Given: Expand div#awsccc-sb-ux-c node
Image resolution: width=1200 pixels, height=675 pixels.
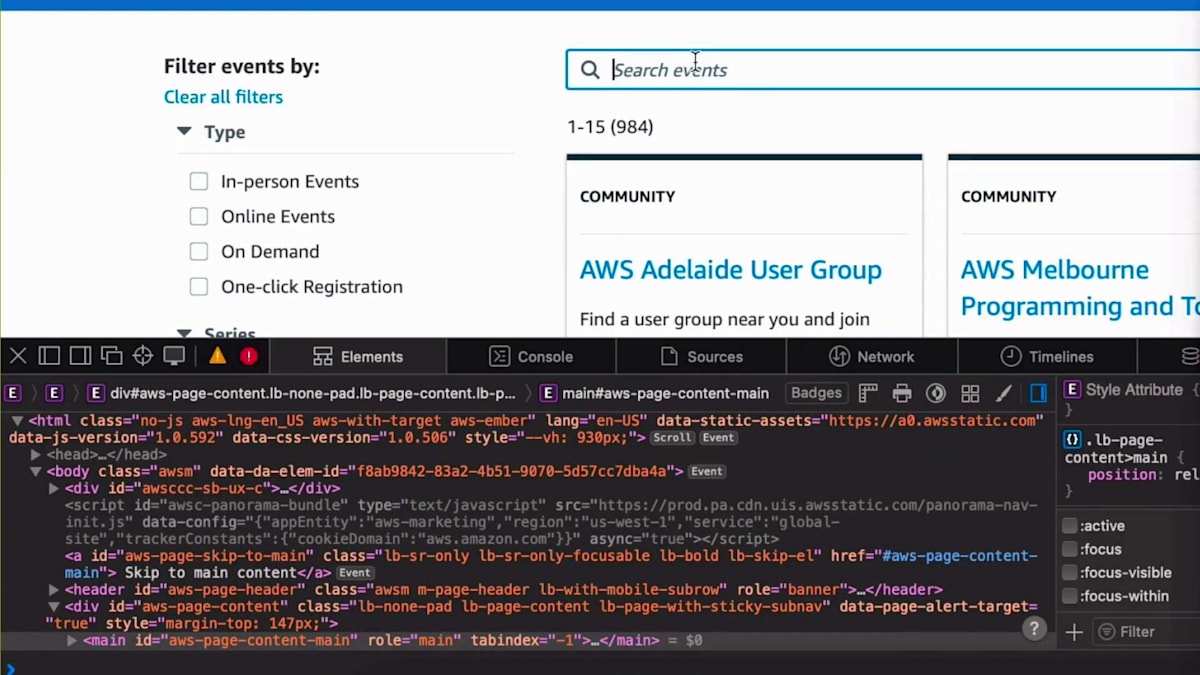Looking at the screenshot, I should pos(54,488).
